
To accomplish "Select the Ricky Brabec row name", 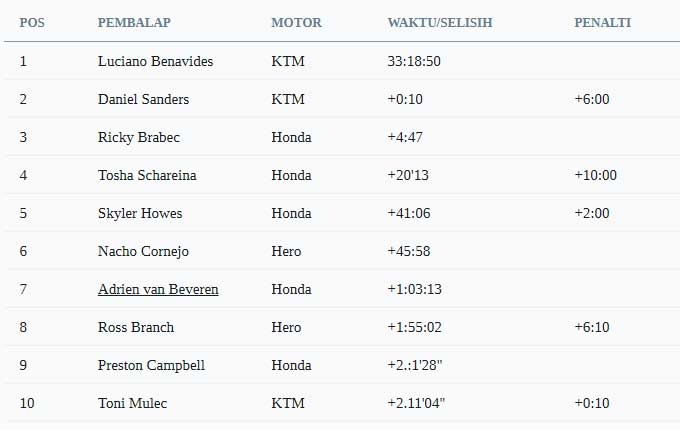I will click(x=139, y=137).
